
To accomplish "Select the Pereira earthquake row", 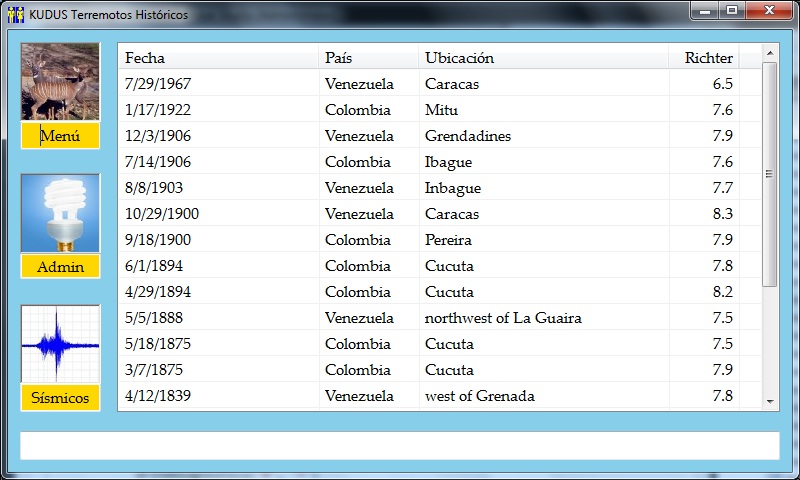I will (430, 240).
